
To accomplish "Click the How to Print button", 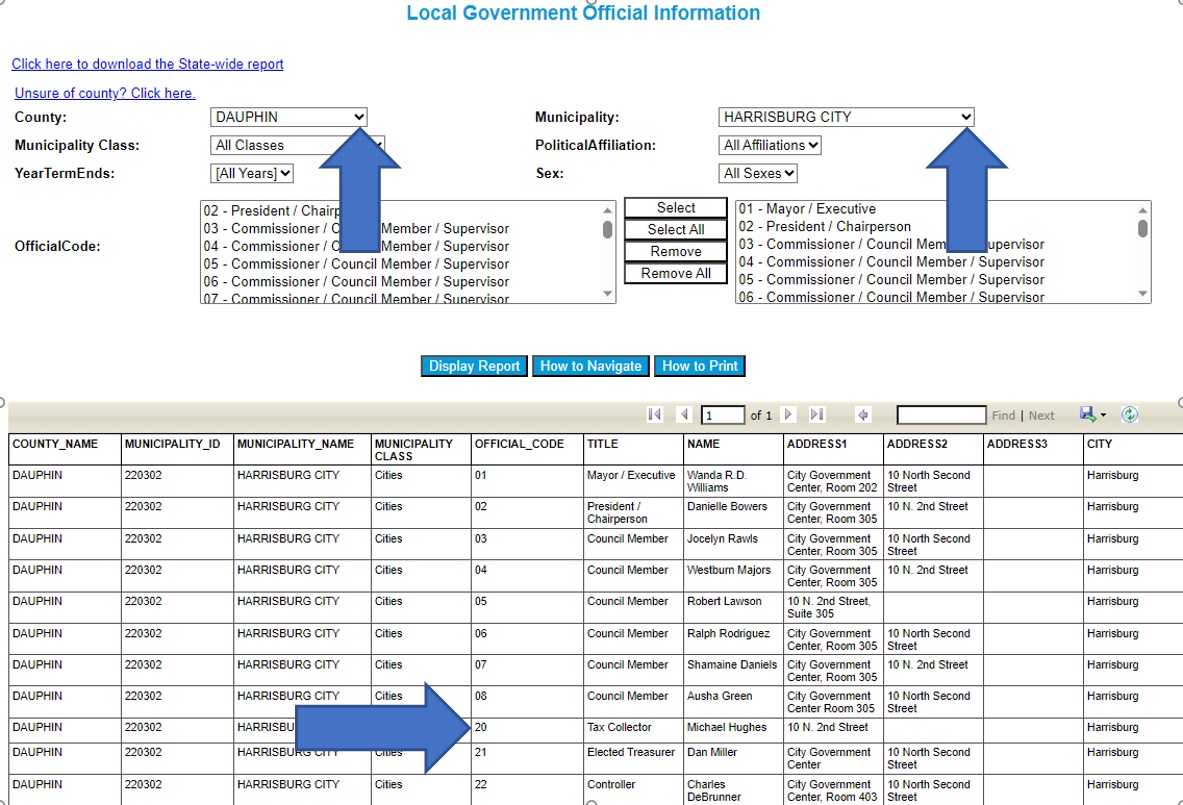I will click(x=700, y=366).
